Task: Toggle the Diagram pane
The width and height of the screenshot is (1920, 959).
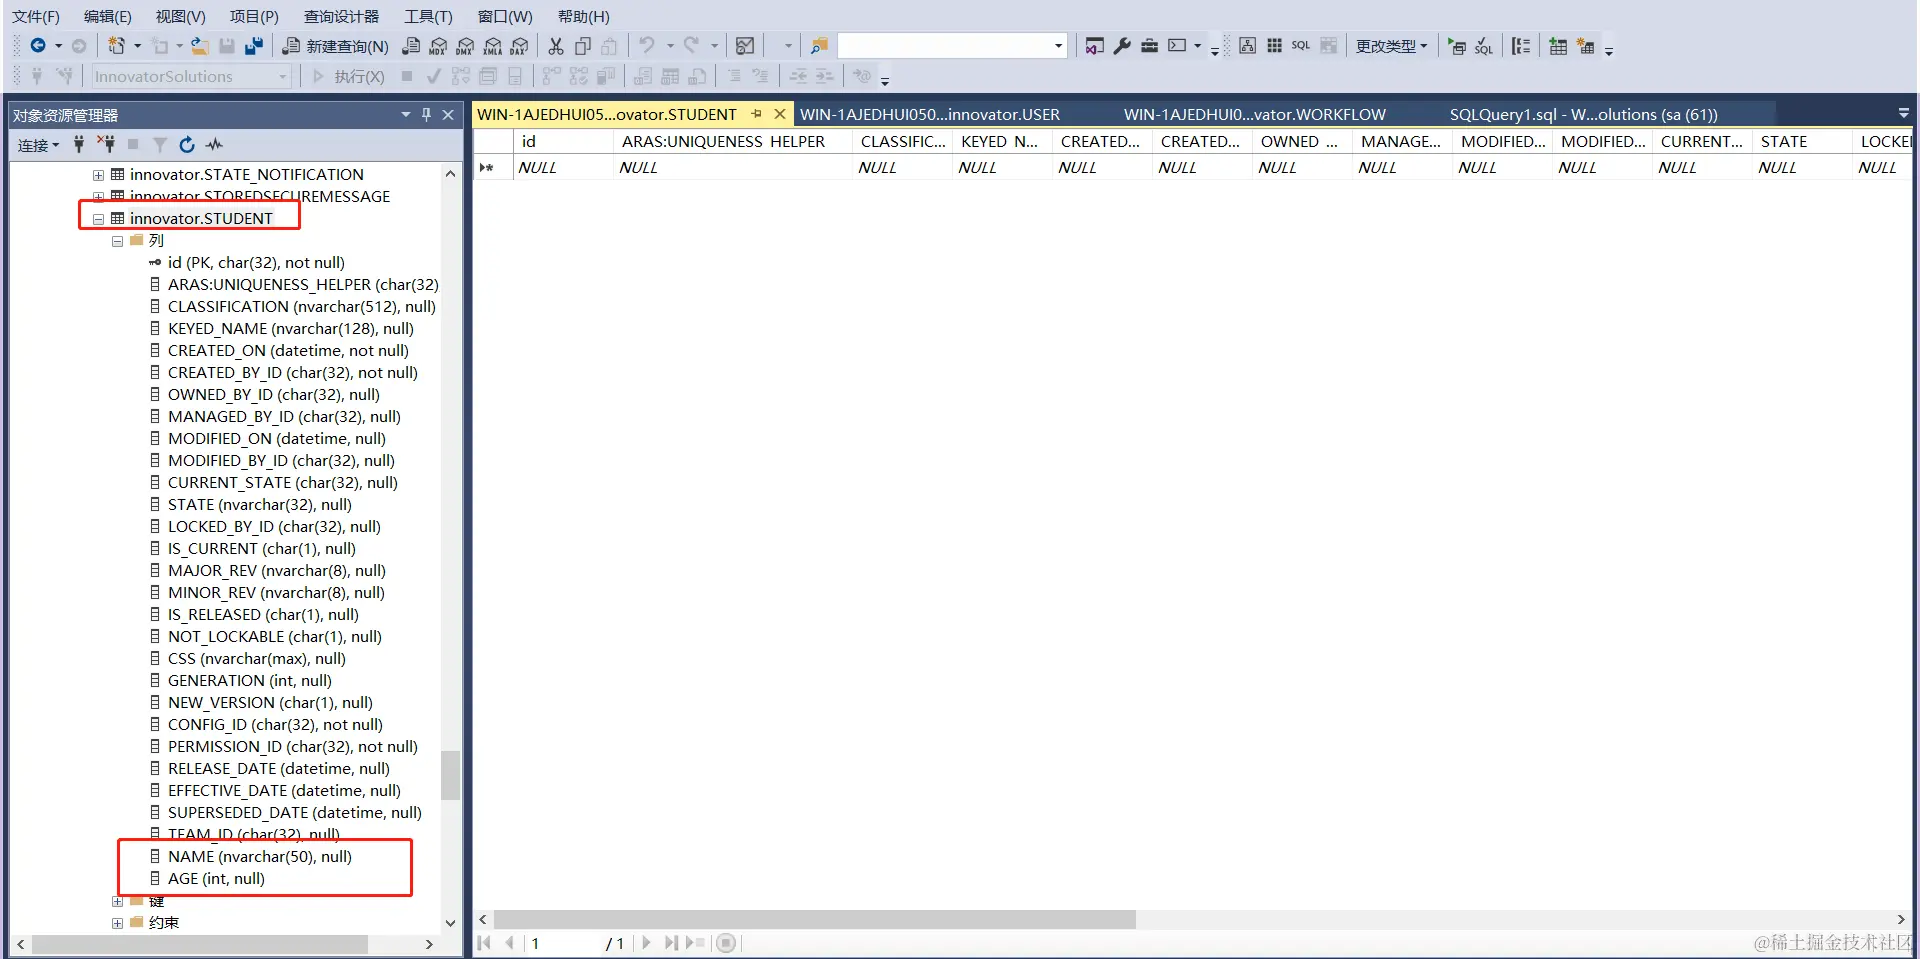Action: (1247, 46)
